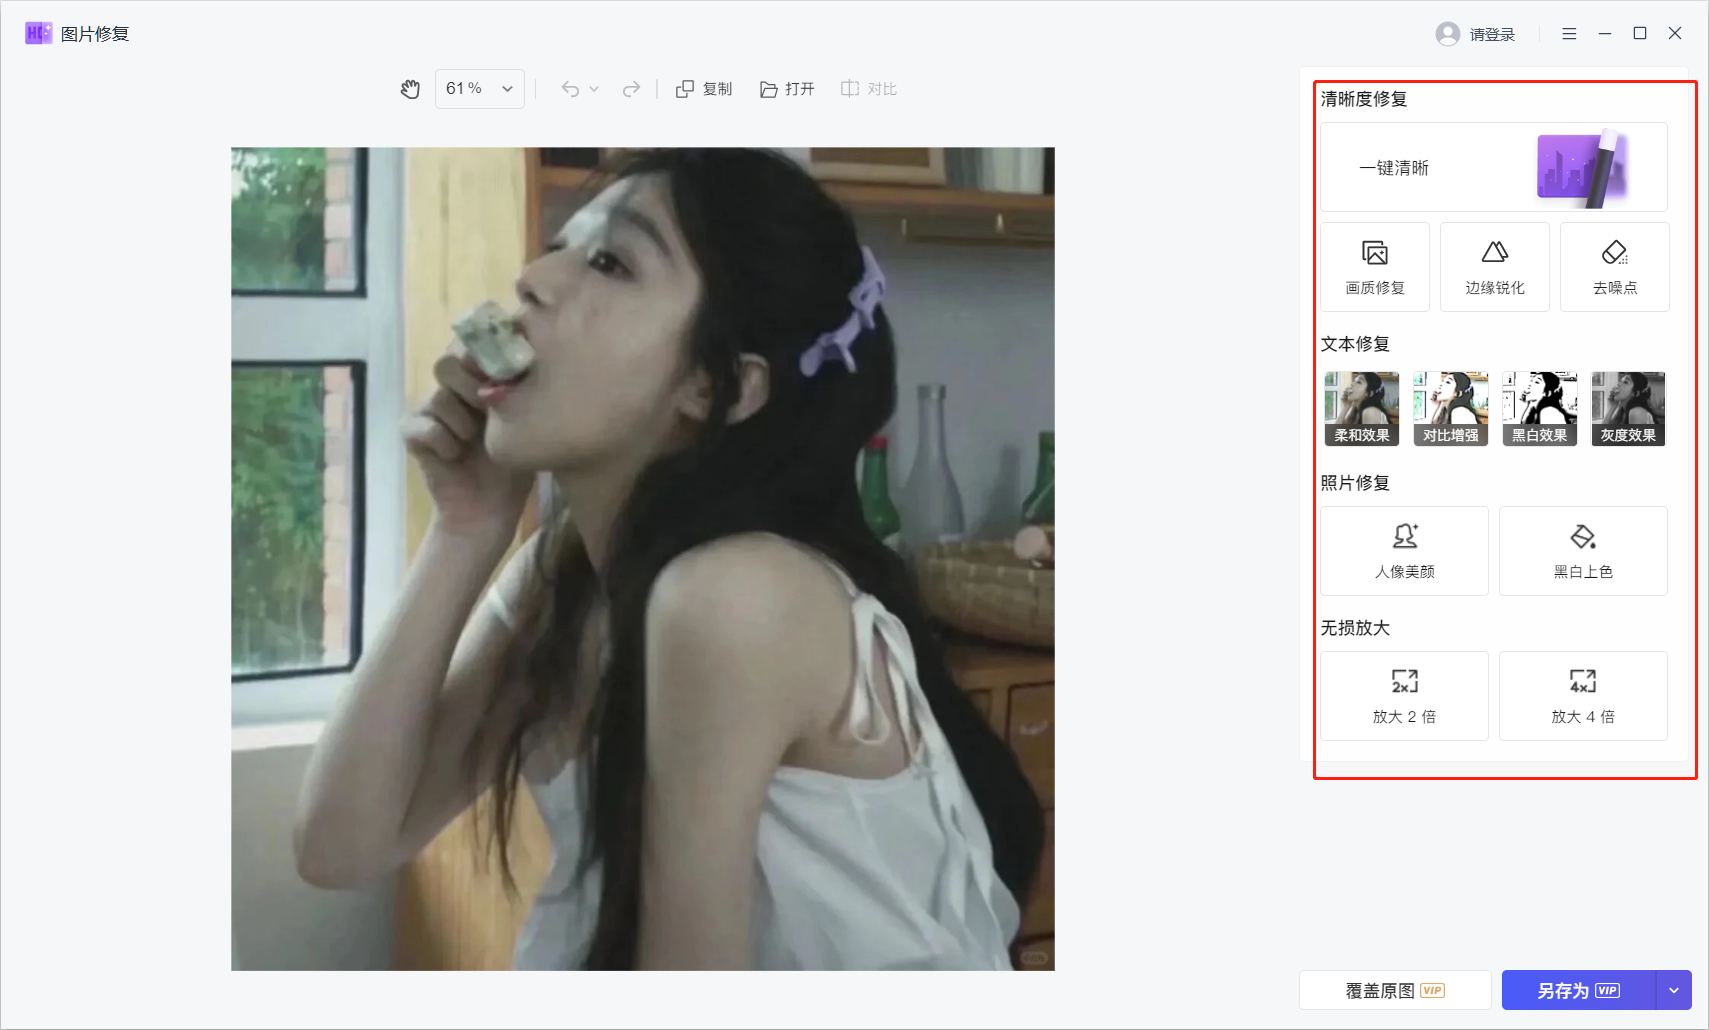Open the 61% zoom level dropdown
This screenshot has width=1709, height=1030.
(480, 89)
